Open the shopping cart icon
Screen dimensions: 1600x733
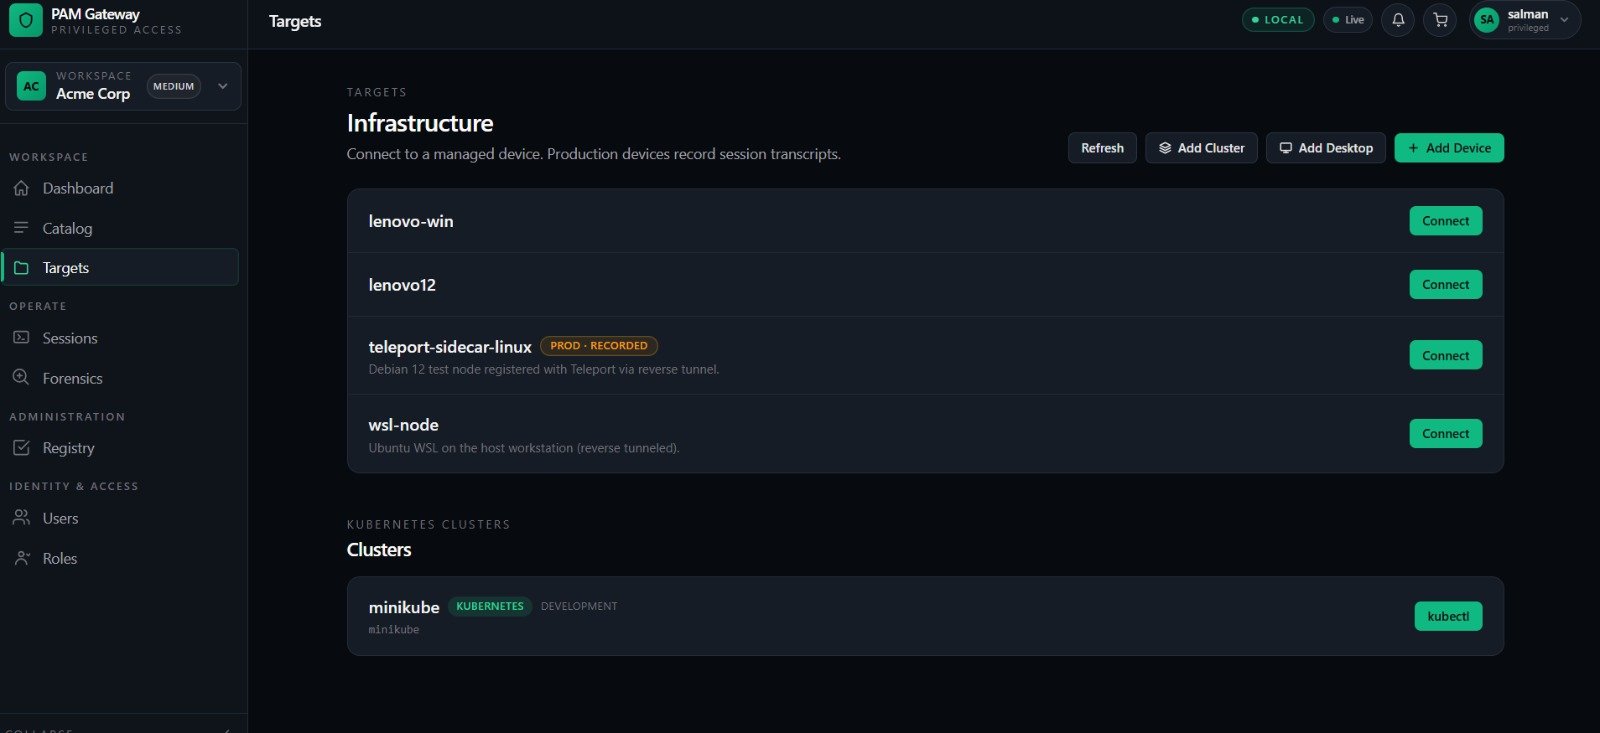1440,20
